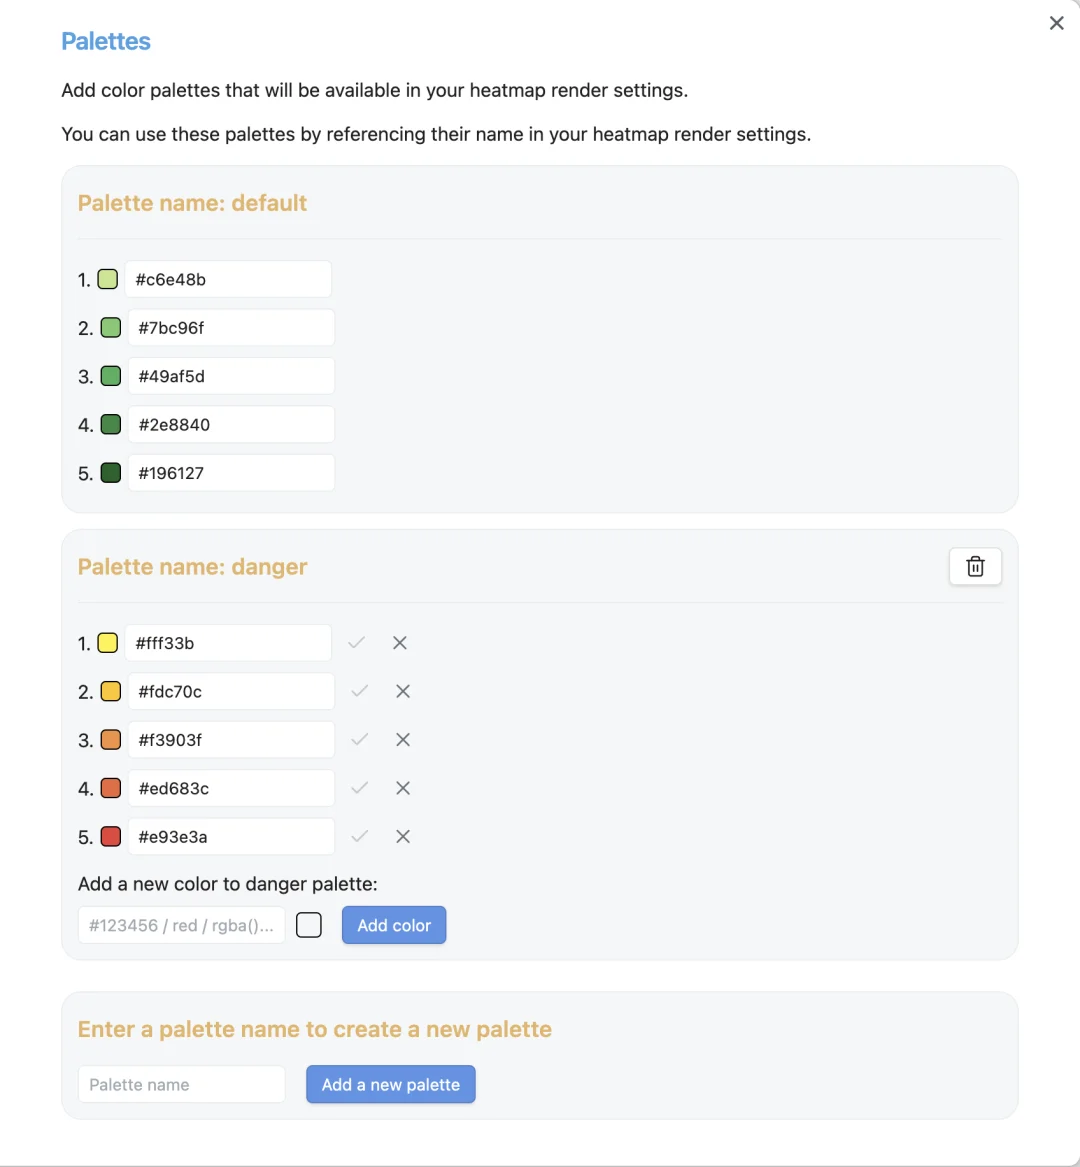1080x1167 pixels.
Task: Remove the #ed683c color entry
Action: (403, 788)
